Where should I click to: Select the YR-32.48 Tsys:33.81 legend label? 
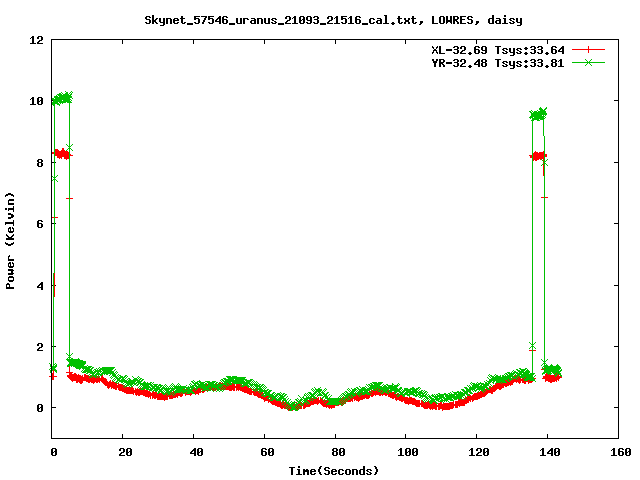[x=498, y=63]
